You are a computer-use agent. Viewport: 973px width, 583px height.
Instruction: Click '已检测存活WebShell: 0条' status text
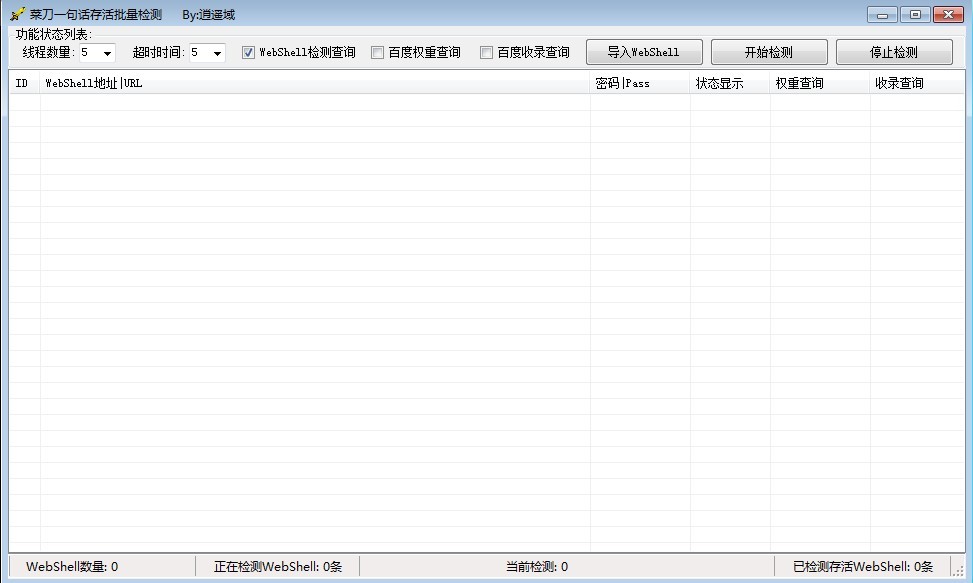(x=863, y=566)
